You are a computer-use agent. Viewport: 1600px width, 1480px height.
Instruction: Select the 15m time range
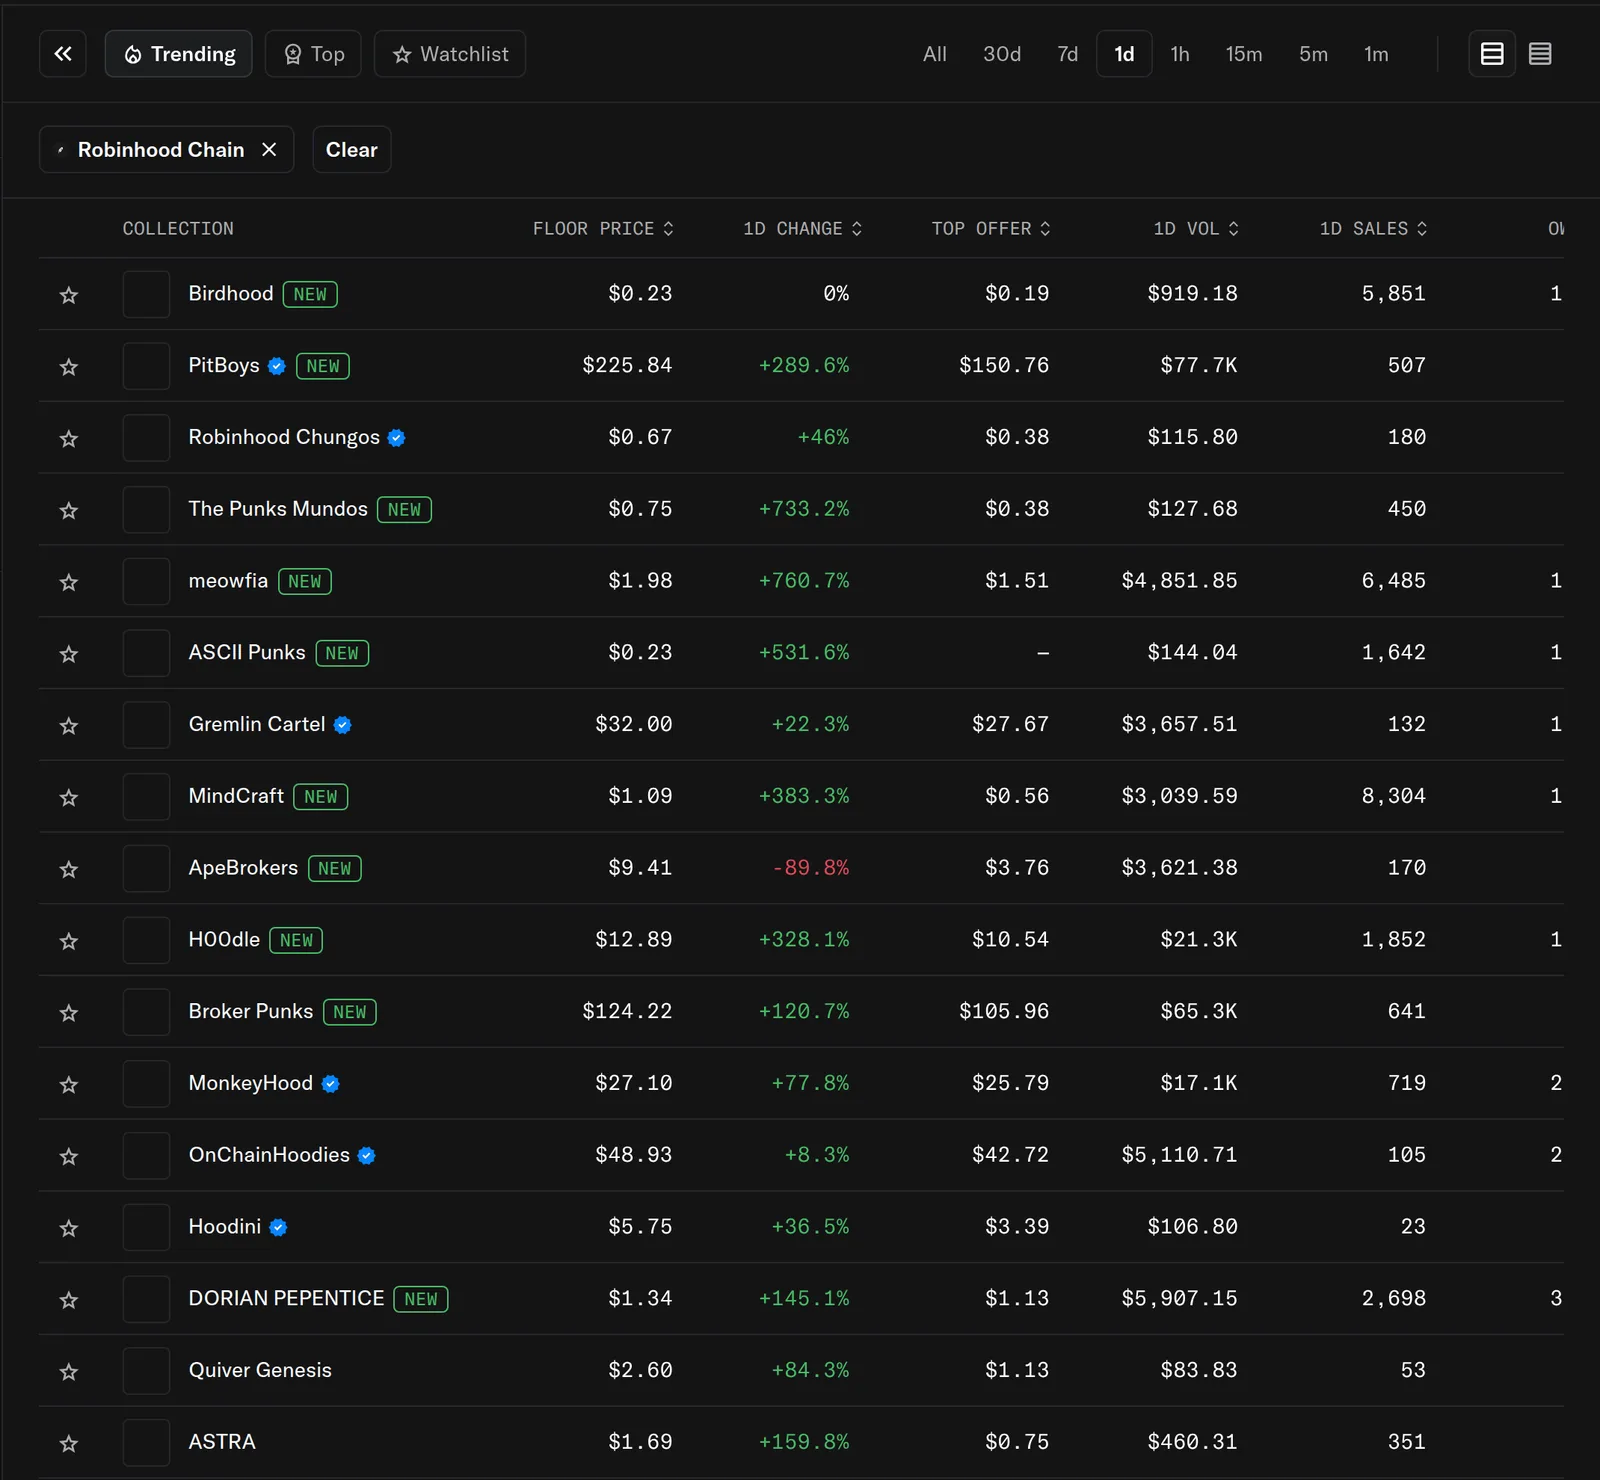tap(1244, 54)
